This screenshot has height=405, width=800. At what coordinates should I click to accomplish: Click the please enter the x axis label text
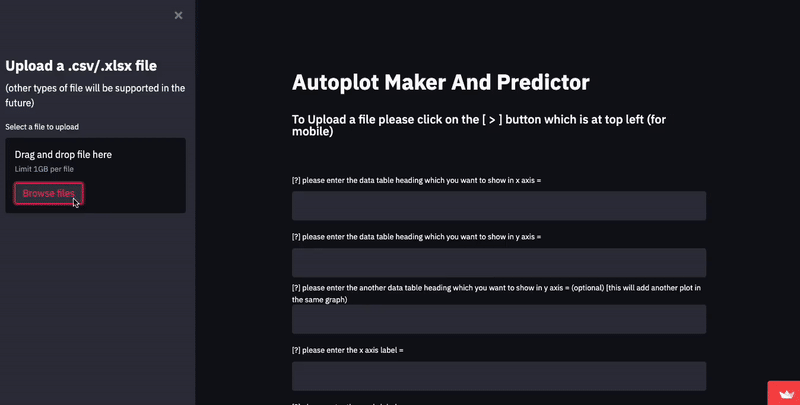347,350
